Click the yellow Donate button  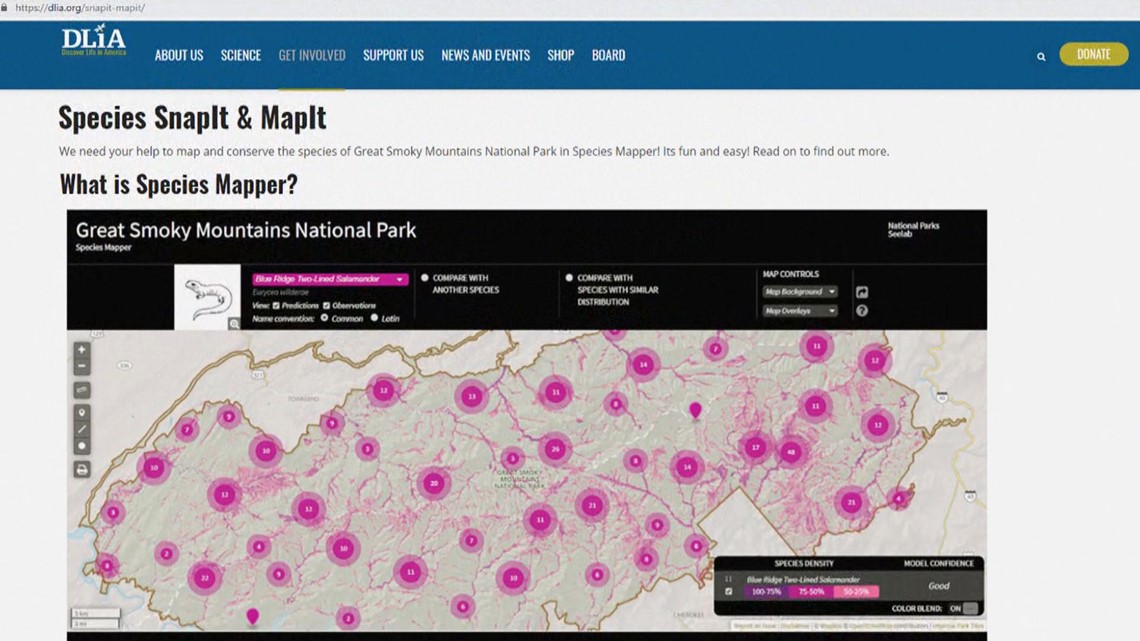(1093, 54)
